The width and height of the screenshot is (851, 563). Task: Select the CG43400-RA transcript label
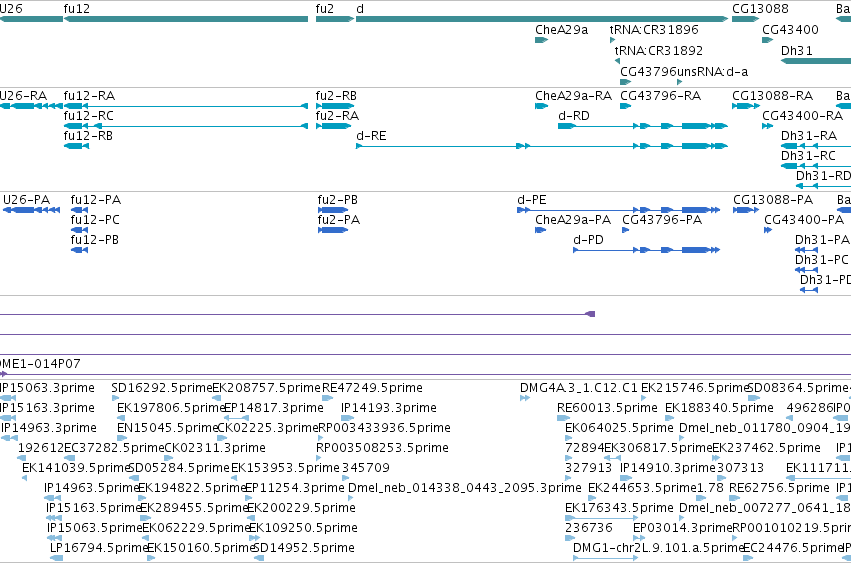tap(802, 116)
